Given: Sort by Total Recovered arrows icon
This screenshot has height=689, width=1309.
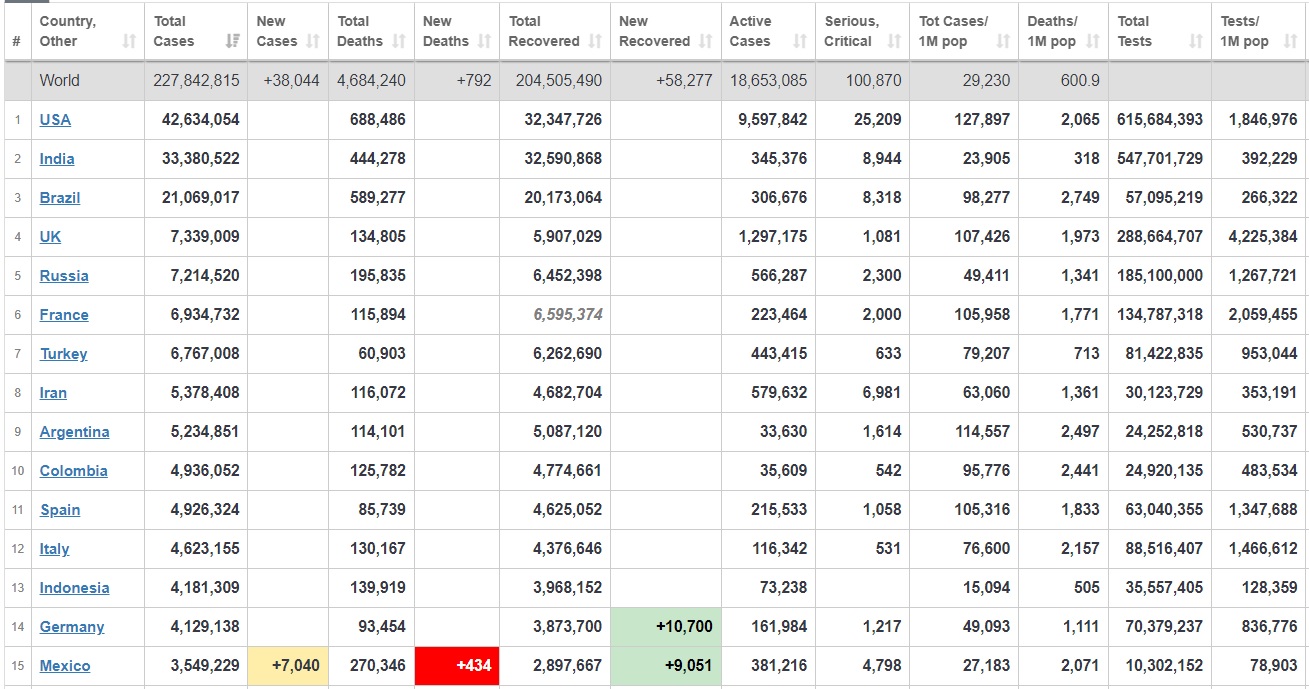Looking at the screenshot, I should [x=595, y=42].
